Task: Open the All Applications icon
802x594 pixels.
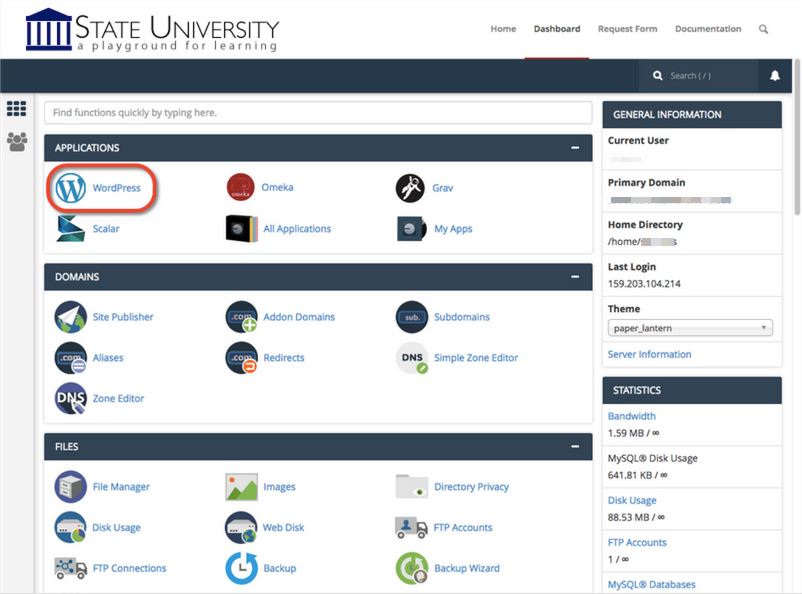Action: click(x=241, y=228)
